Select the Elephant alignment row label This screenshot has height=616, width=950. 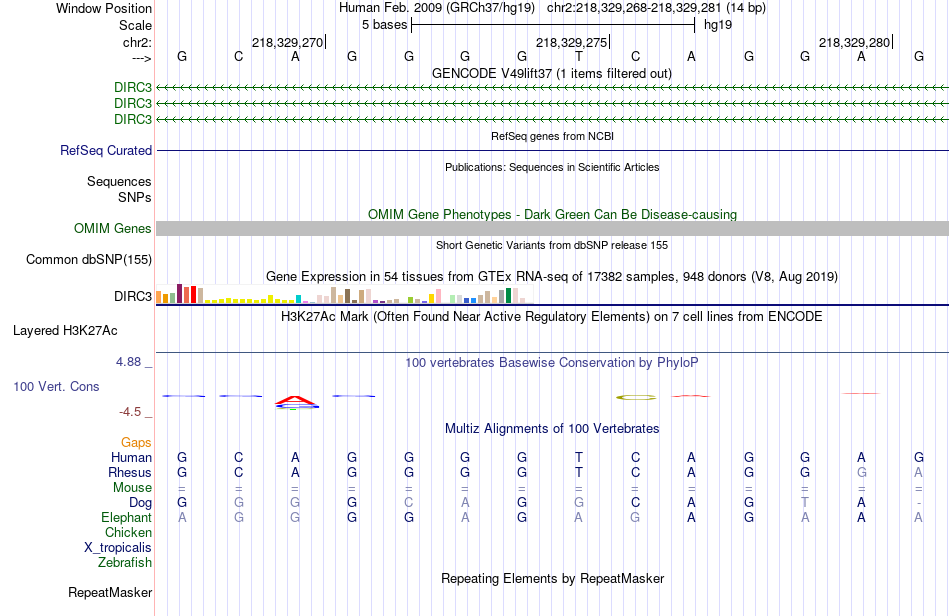tap(126, 517)
